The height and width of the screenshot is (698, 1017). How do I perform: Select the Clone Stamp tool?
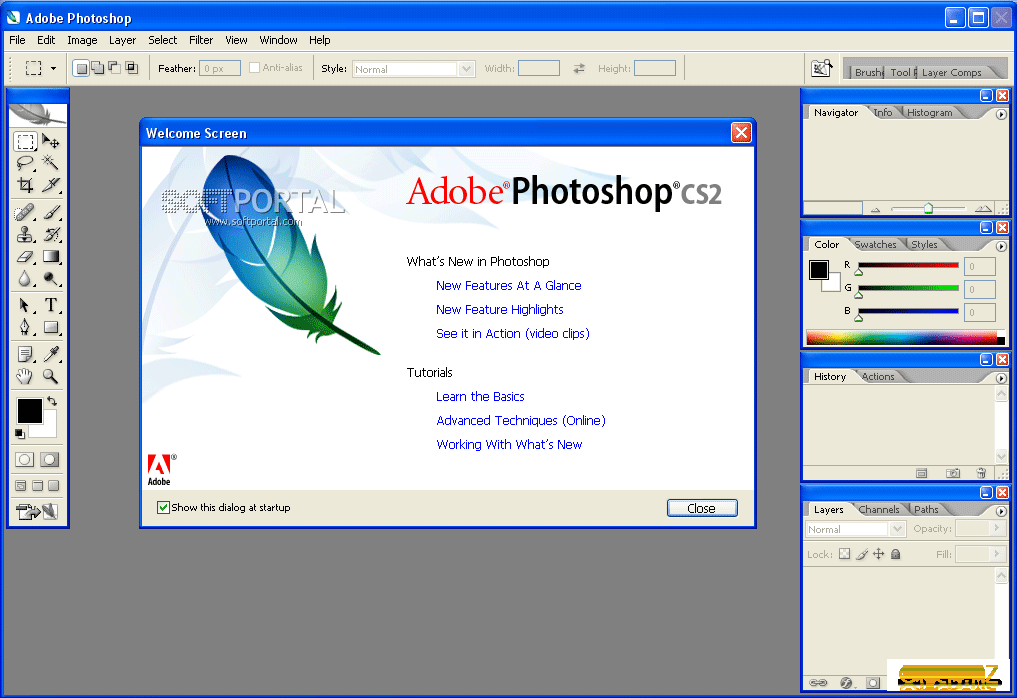[x=25, y=234]
